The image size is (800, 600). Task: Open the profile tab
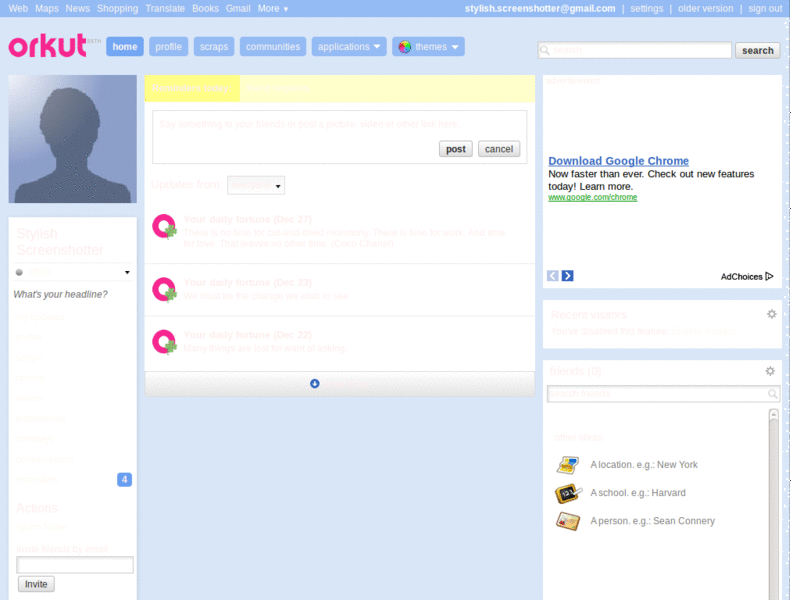(168, 46)
